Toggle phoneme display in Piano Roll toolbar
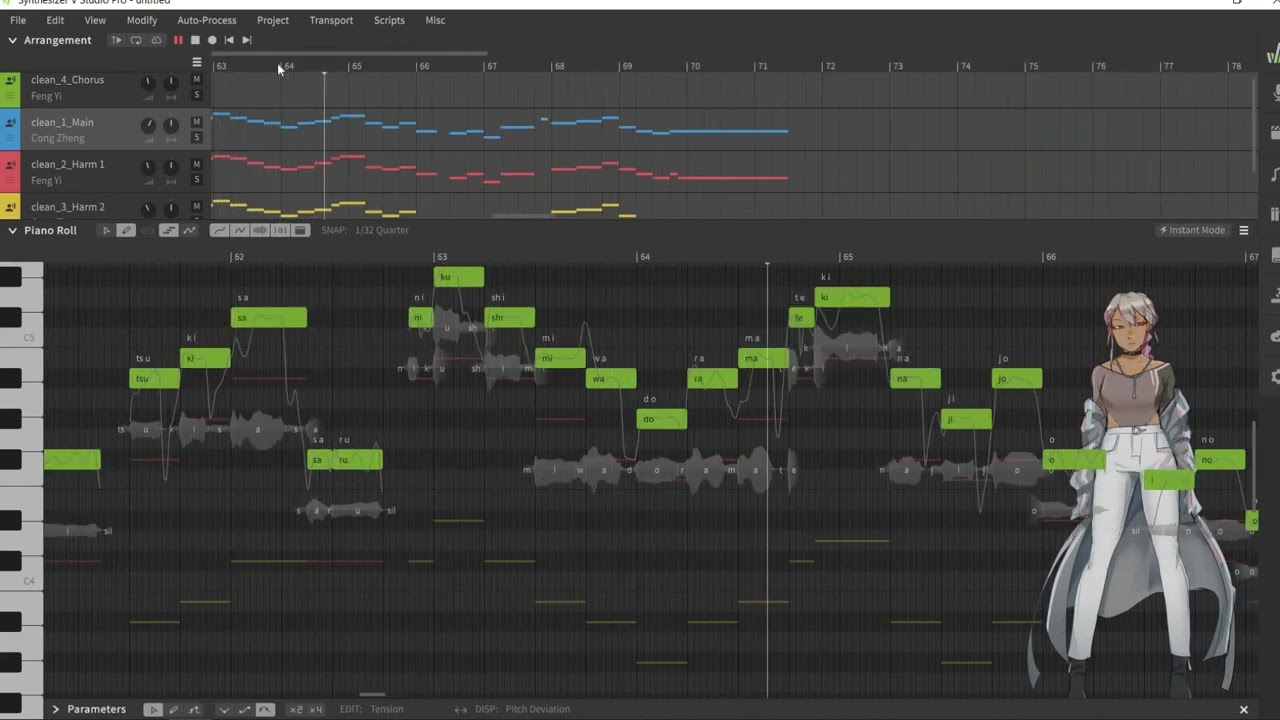The image size is (1280, 720). click(x=280, y=230)
